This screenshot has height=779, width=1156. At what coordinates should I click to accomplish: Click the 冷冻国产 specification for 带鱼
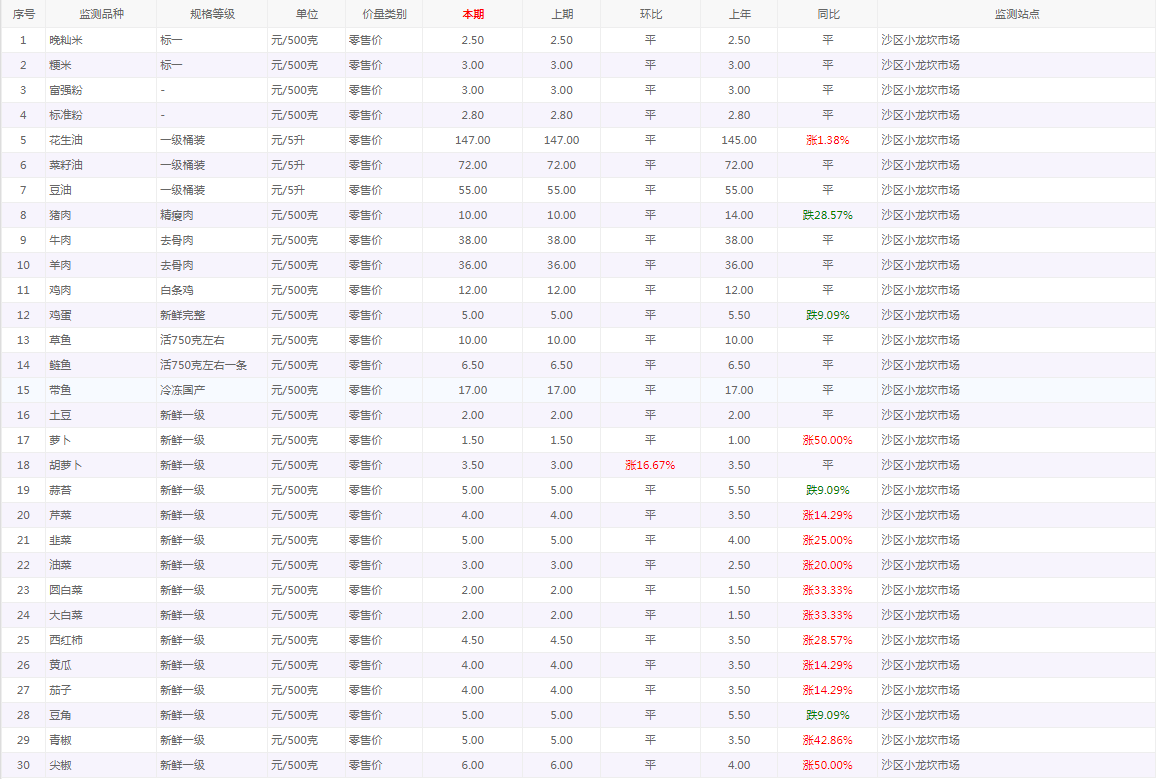click(x=183, y=390)
